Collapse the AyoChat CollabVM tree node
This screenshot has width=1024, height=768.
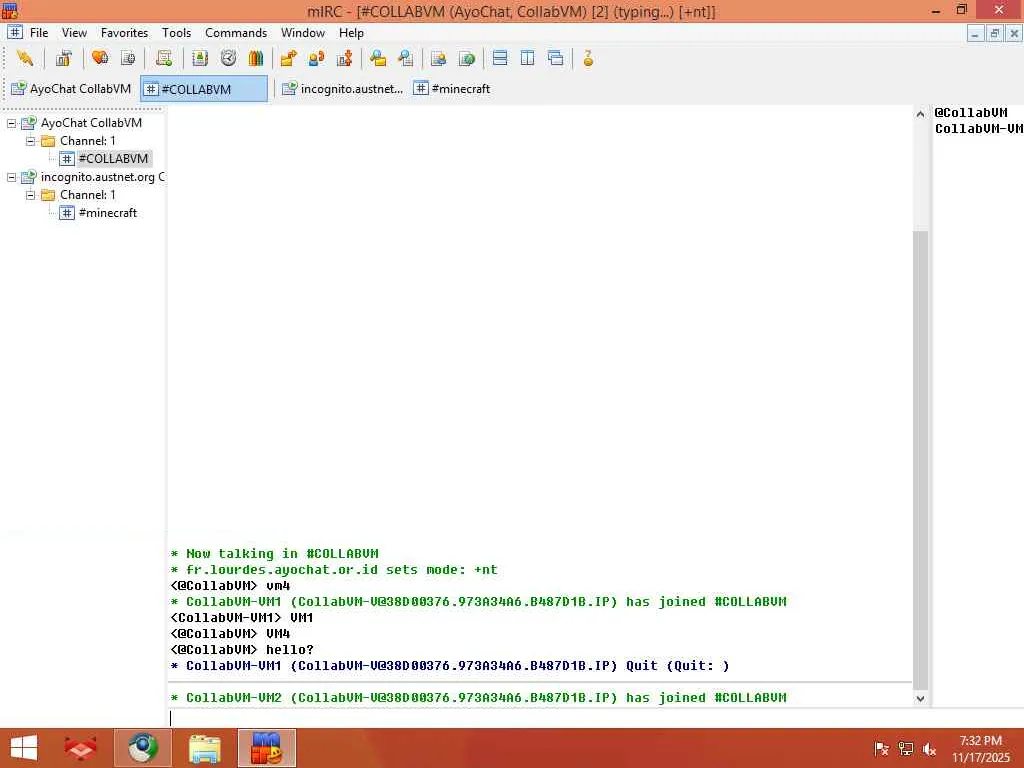[12, 123]
